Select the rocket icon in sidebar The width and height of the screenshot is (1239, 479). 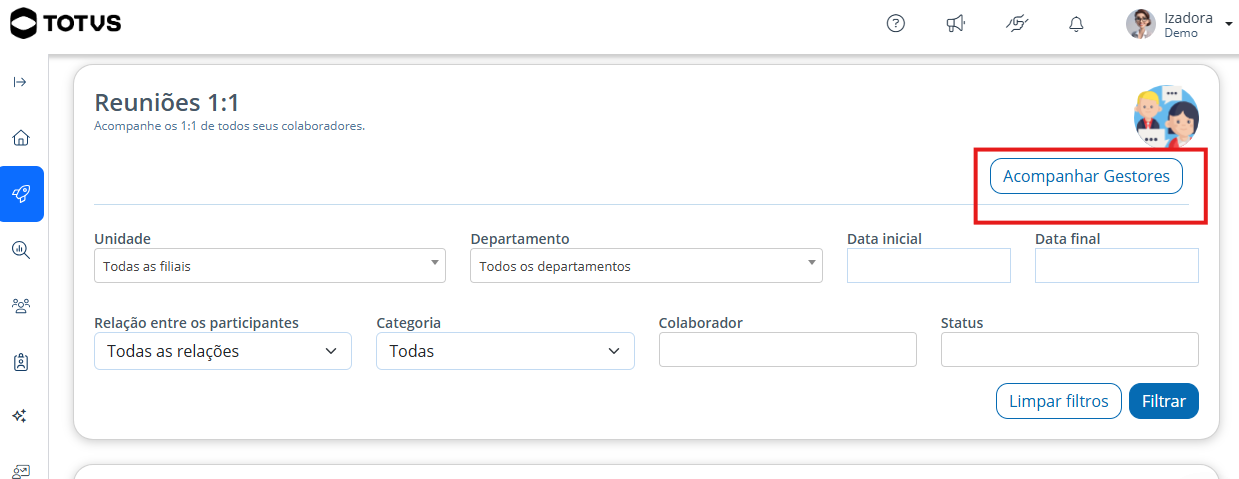coord(22,194)
